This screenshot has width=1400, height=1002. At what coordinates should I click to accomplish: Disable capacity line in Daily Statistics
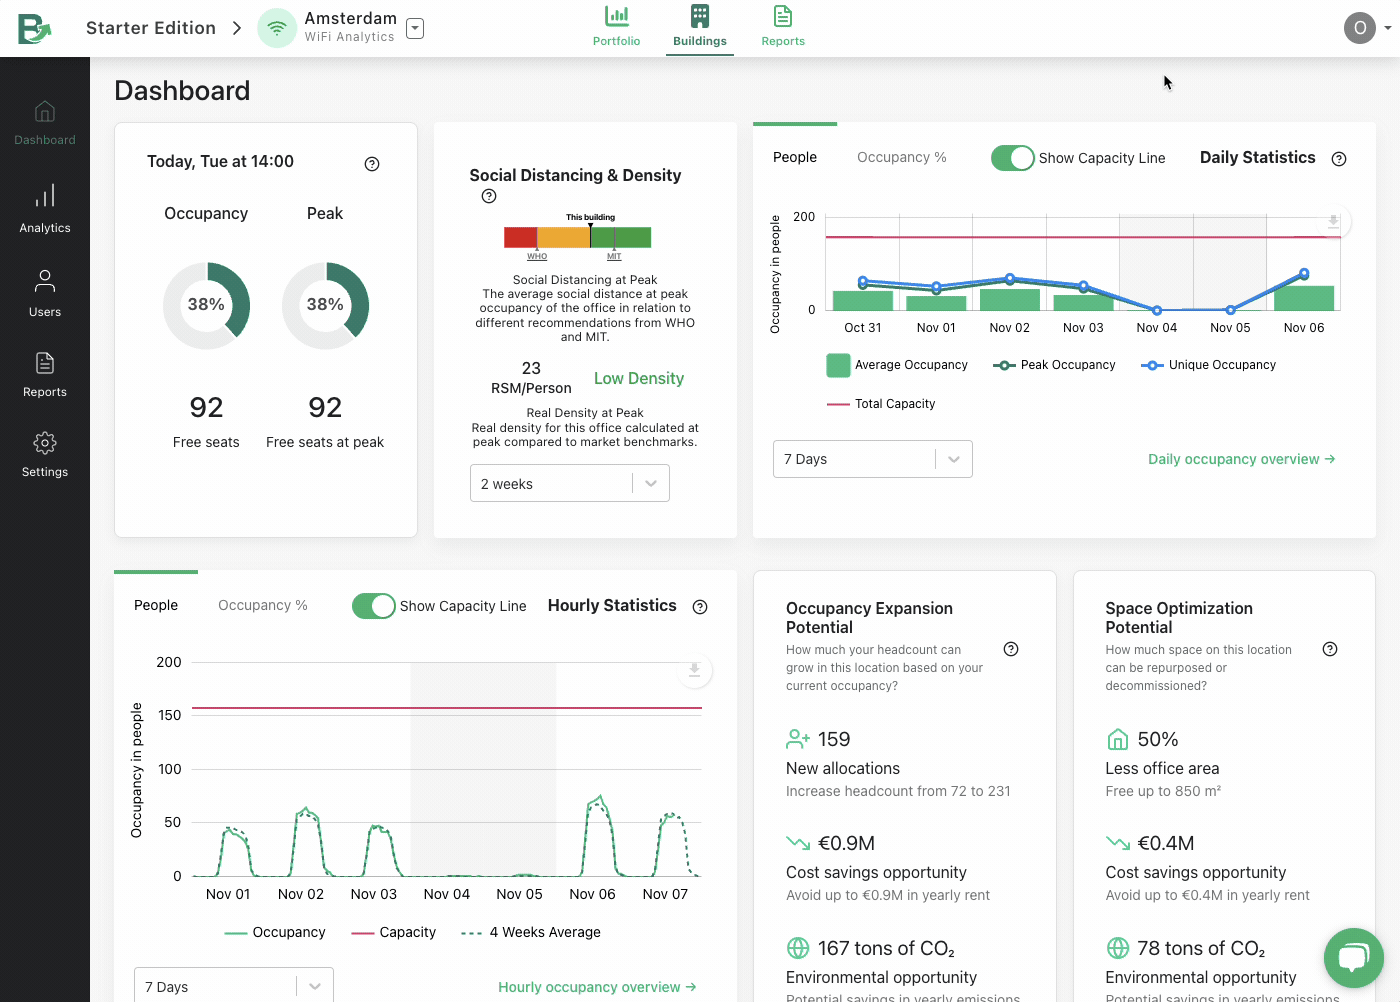(x=1012, y=158)
